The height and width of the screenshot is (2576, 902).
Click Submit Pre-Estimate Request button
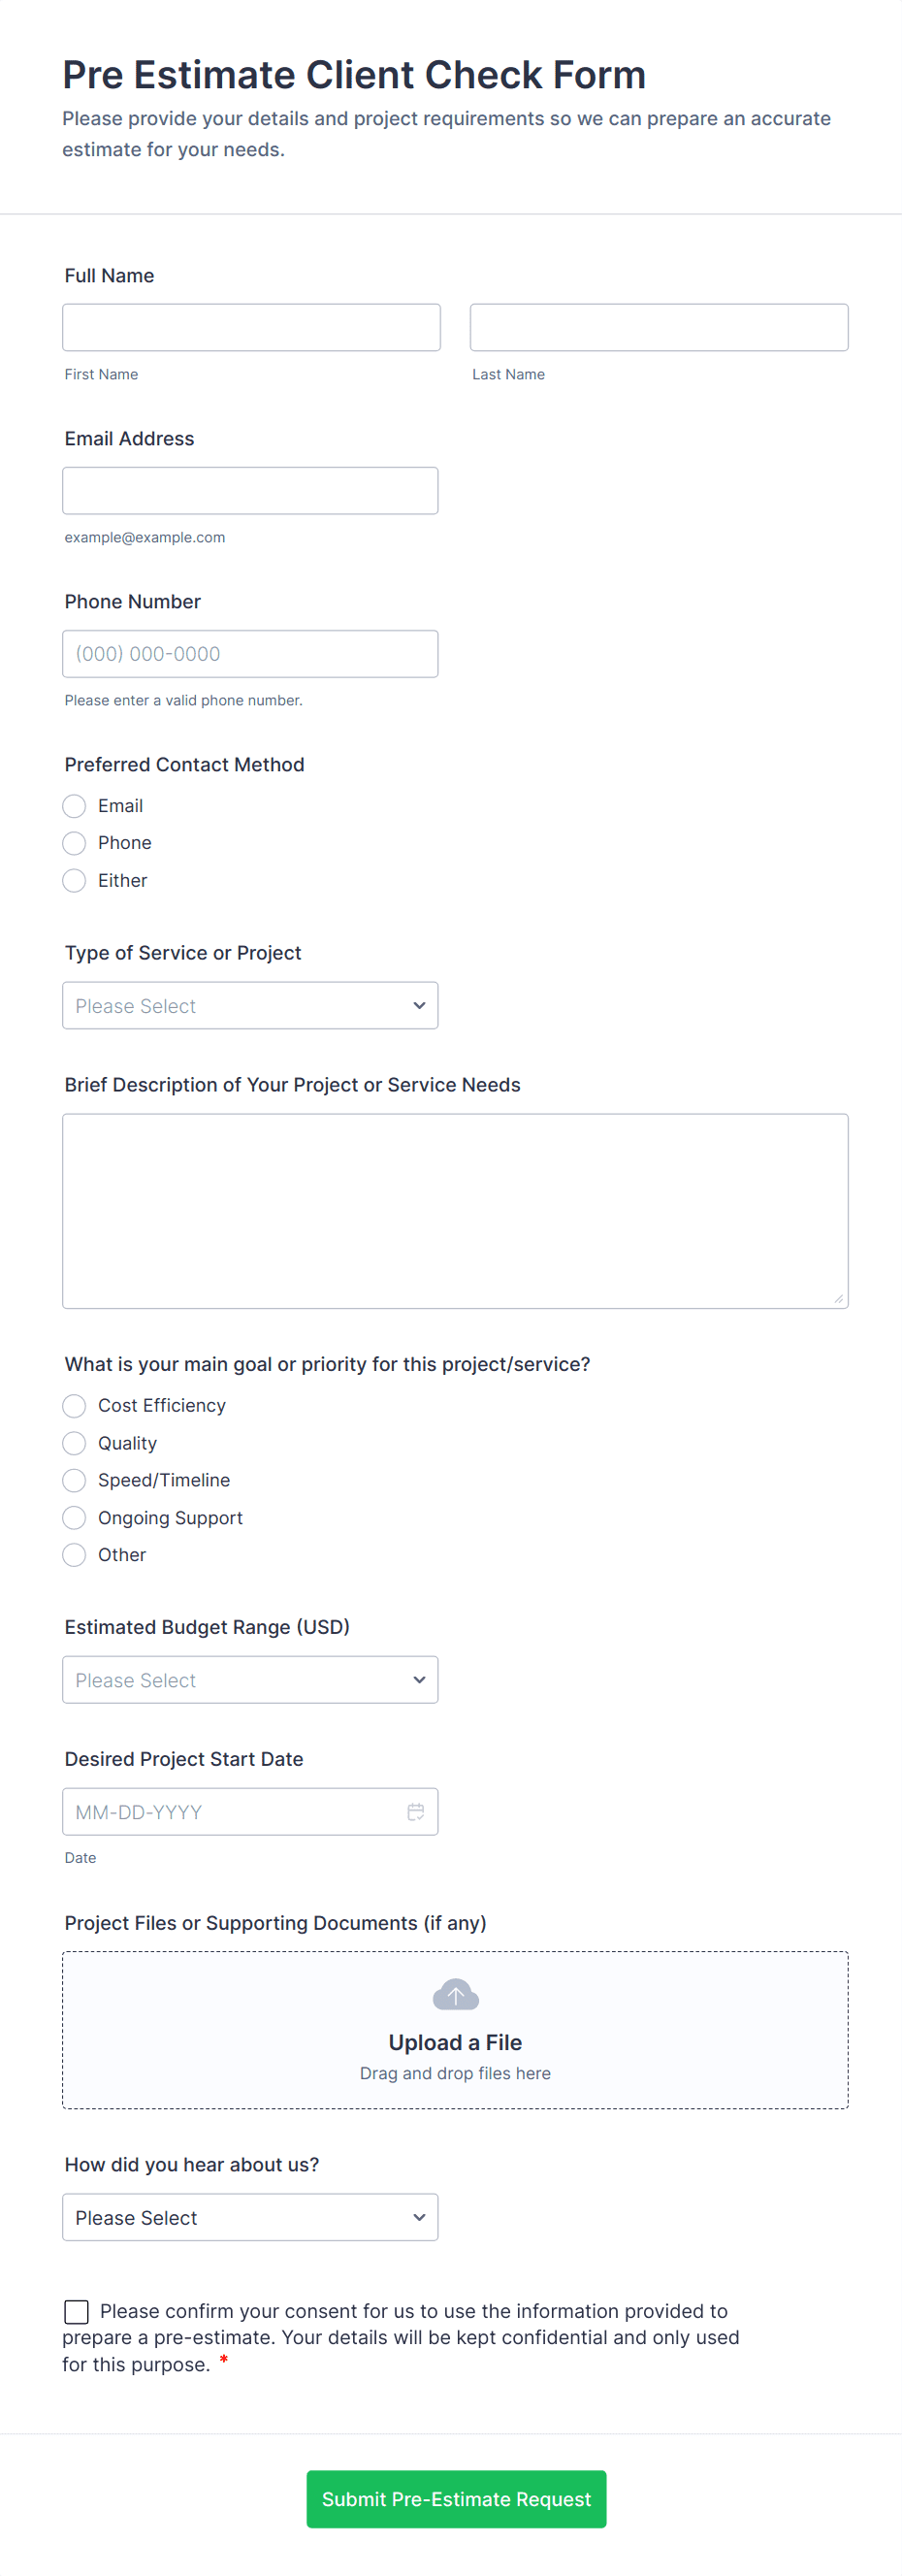click(456, 2498)
